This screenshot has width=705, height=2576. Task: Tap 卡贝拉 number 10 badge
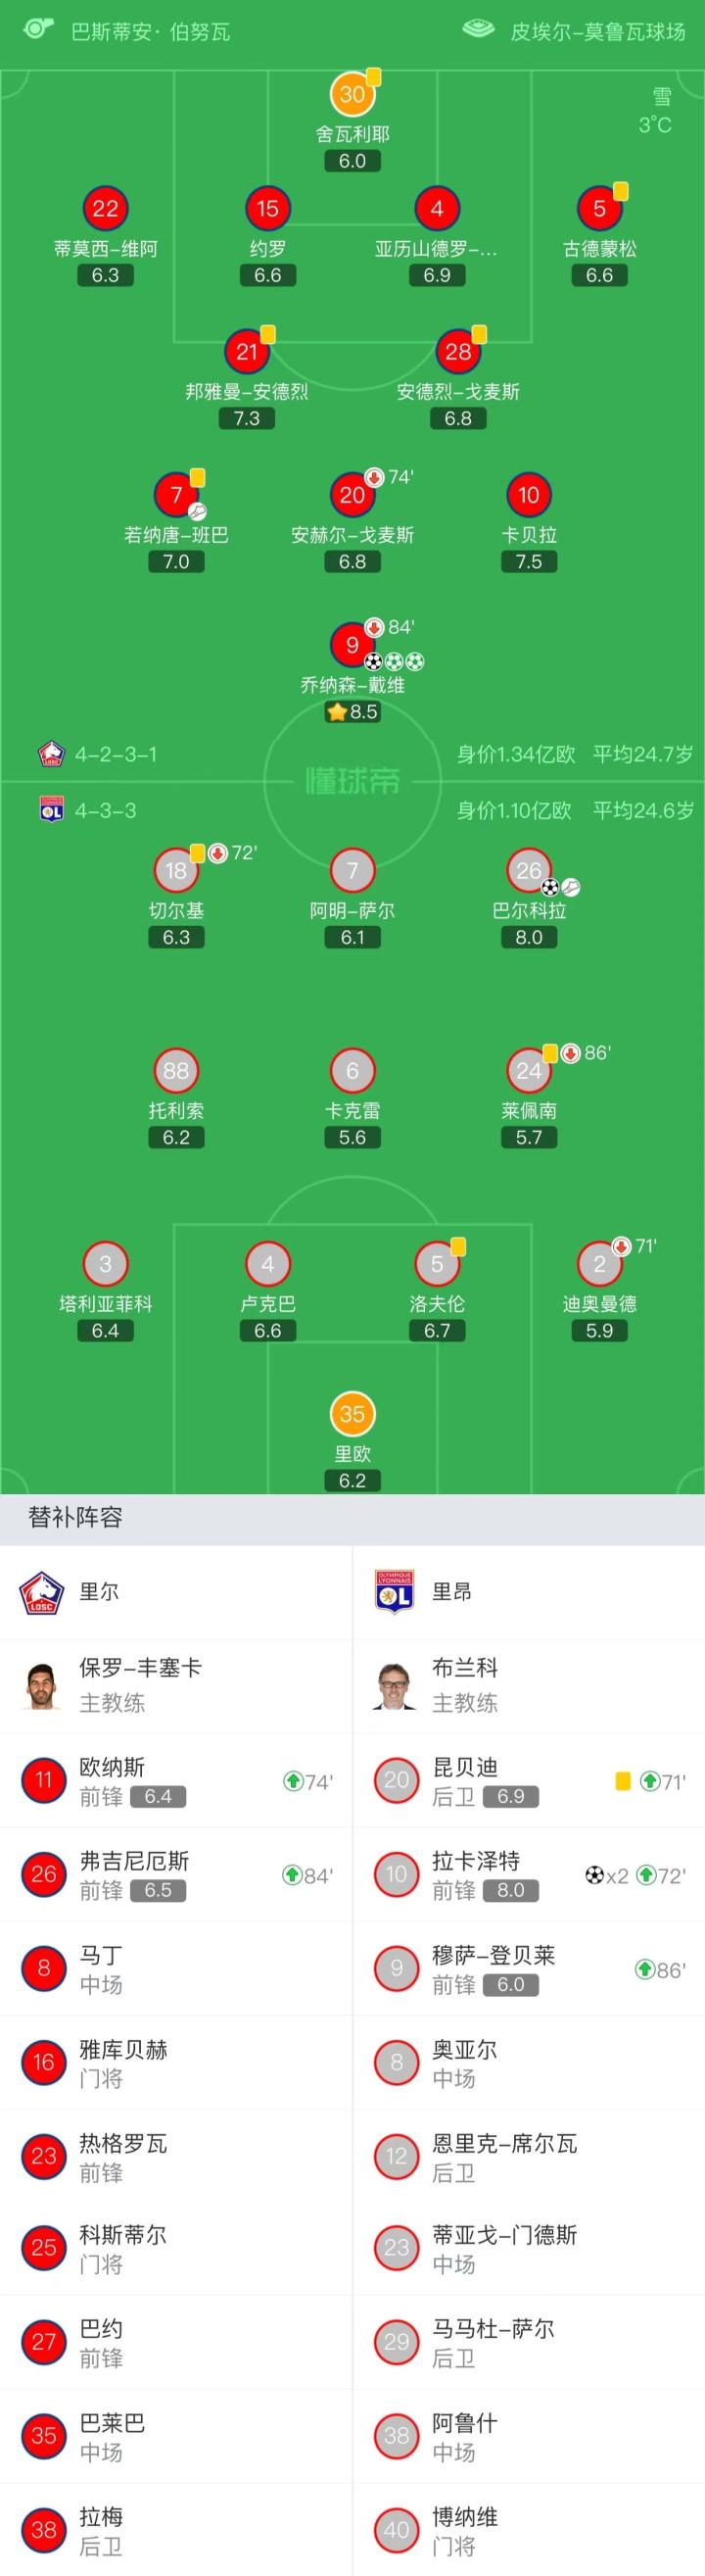point(529,494)
